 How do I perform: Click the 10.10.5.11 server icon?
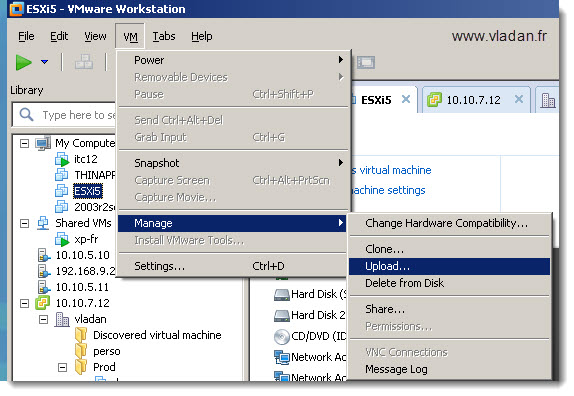44,287
